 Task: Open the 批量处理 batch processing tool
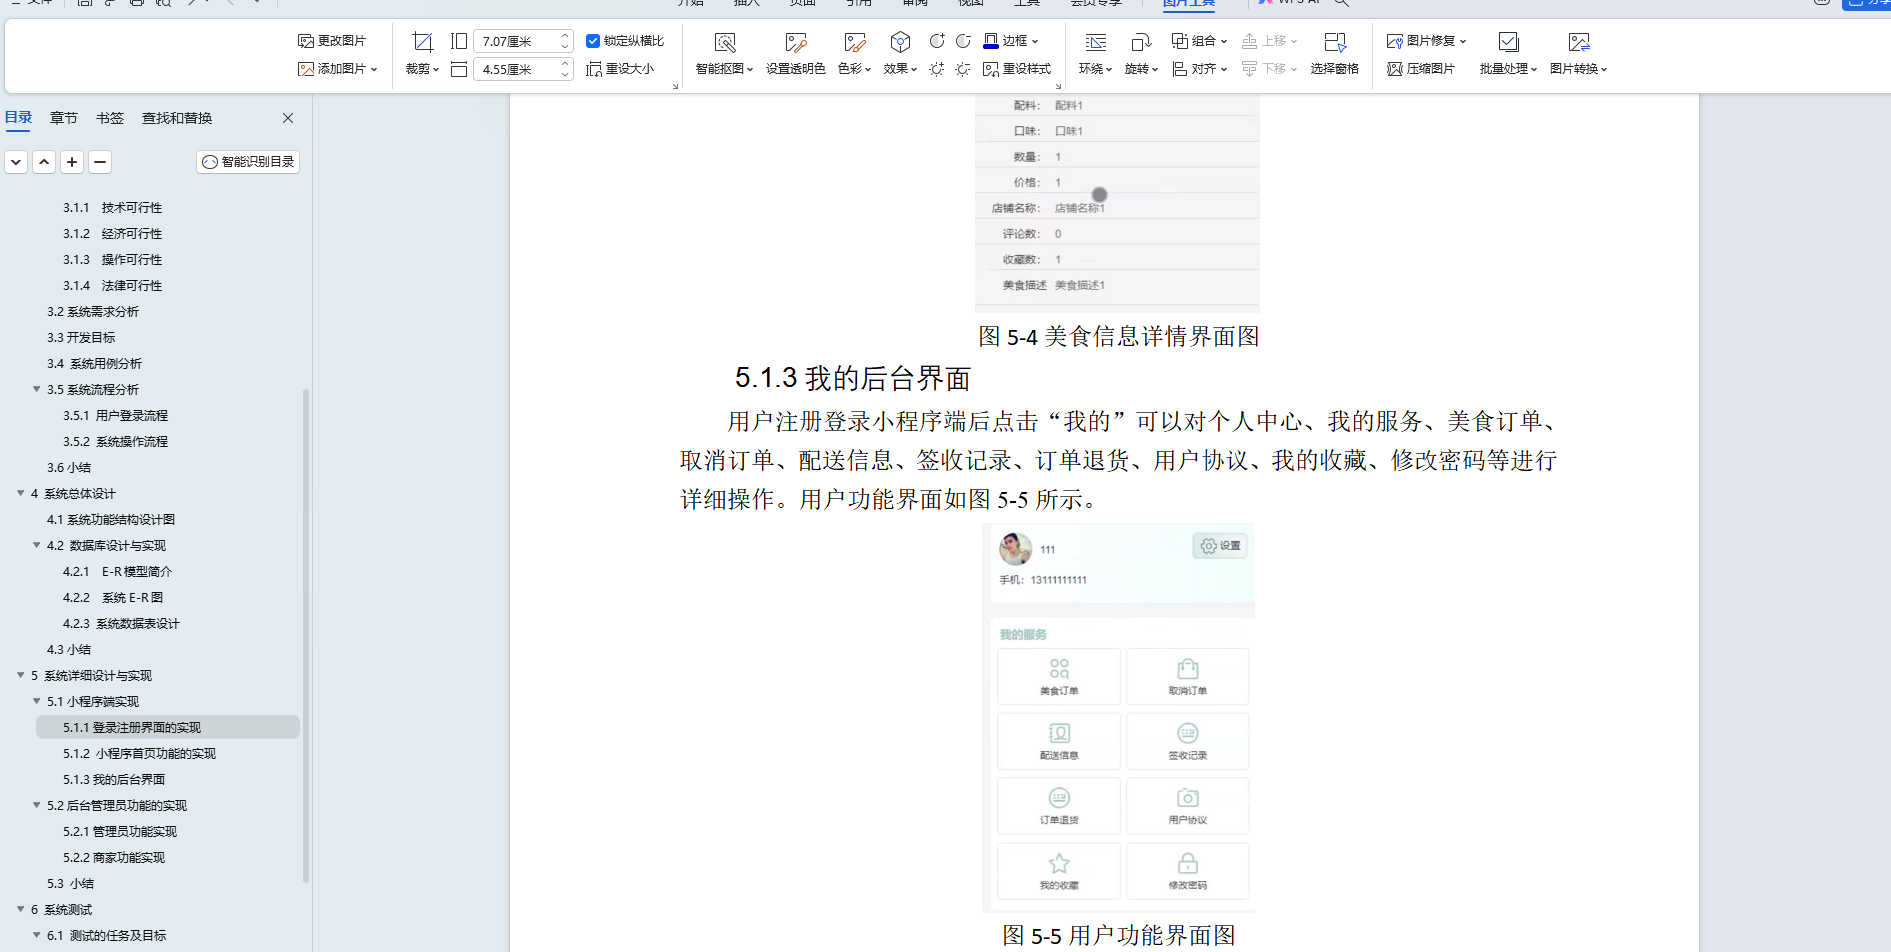pyautogui.click(x=1508, y=42)
